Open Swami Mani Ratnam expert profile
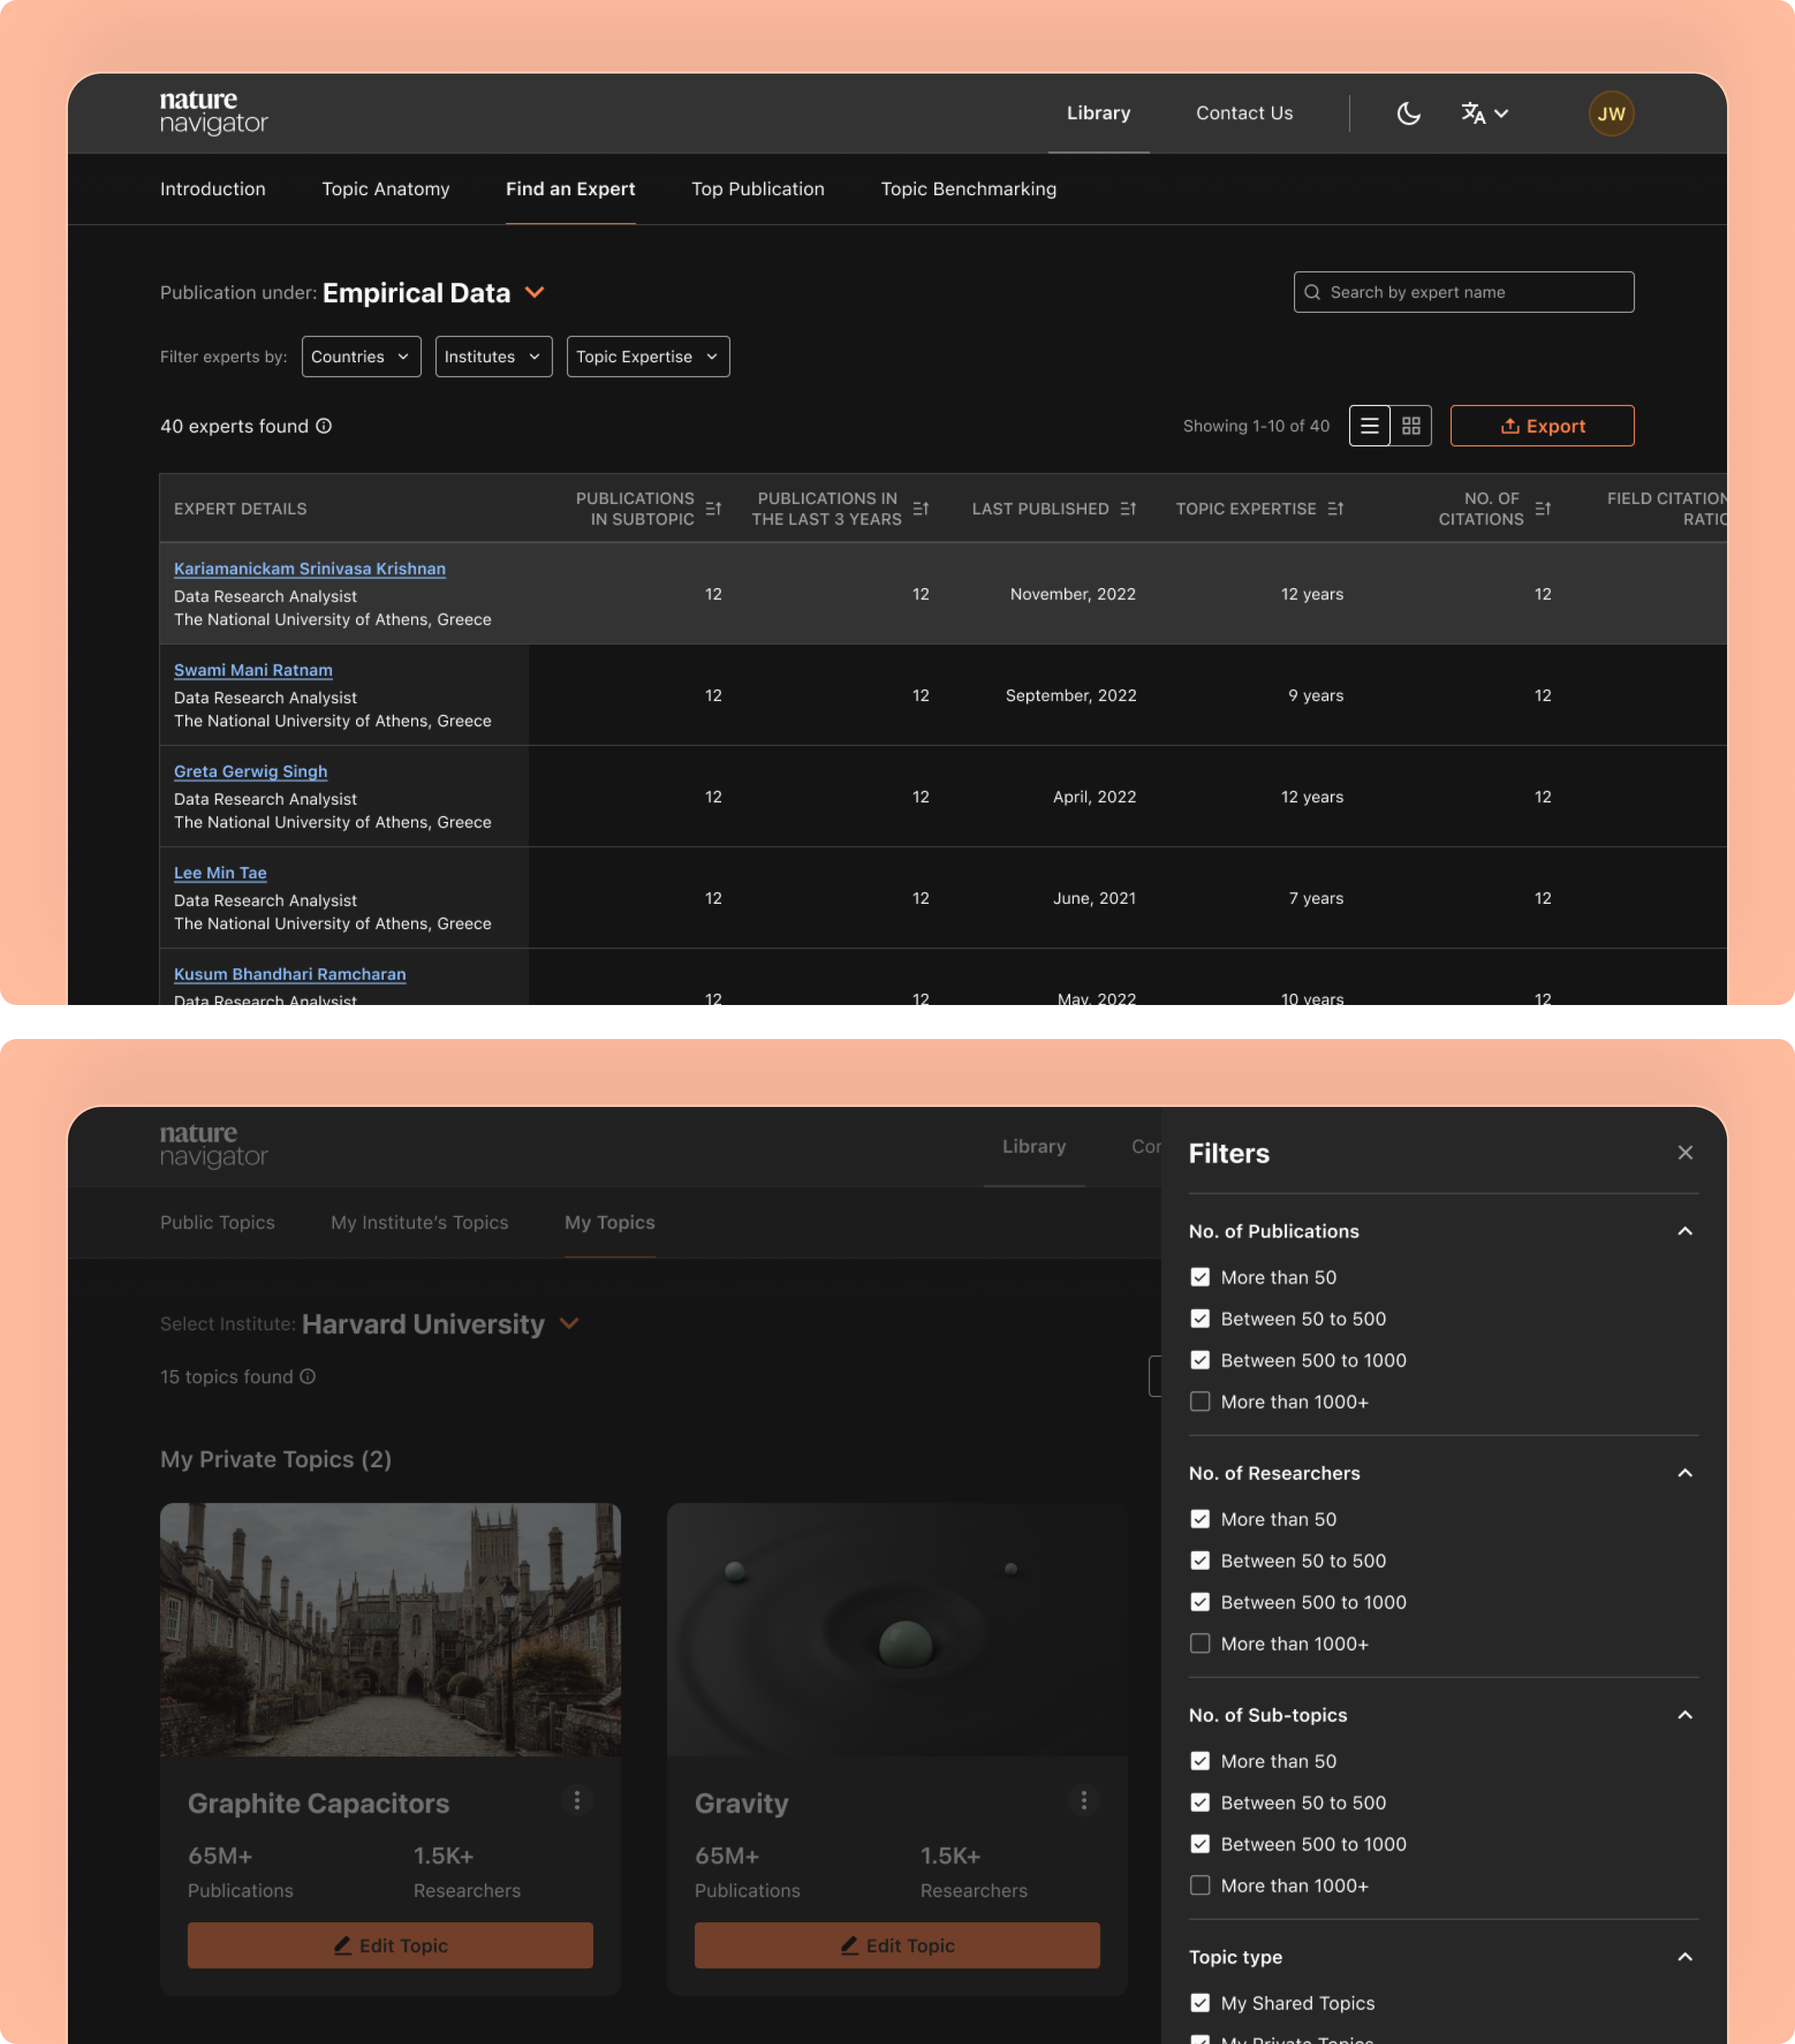Screen dimensions: 1795x2044 [x=253, y=670]
